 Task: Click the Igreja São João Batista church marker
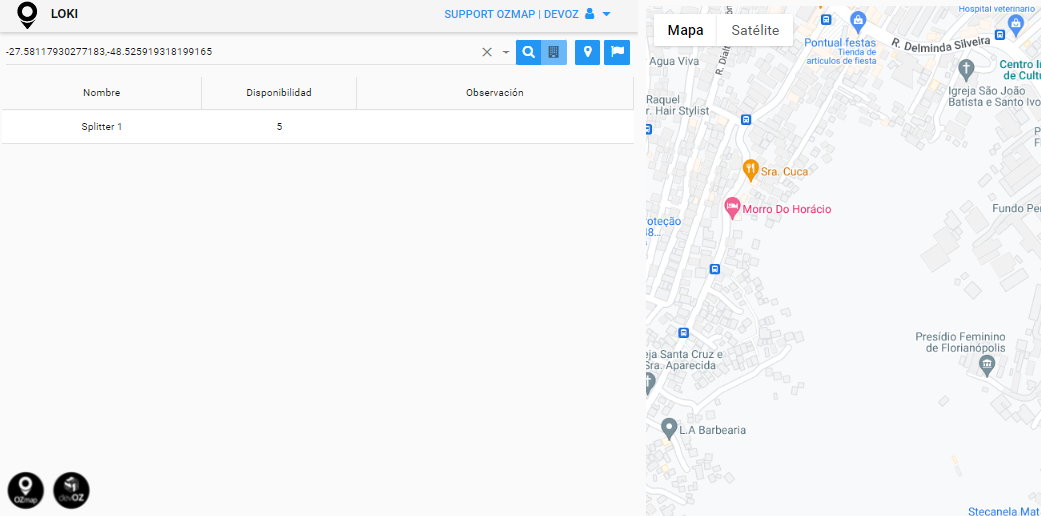(967, 68)
